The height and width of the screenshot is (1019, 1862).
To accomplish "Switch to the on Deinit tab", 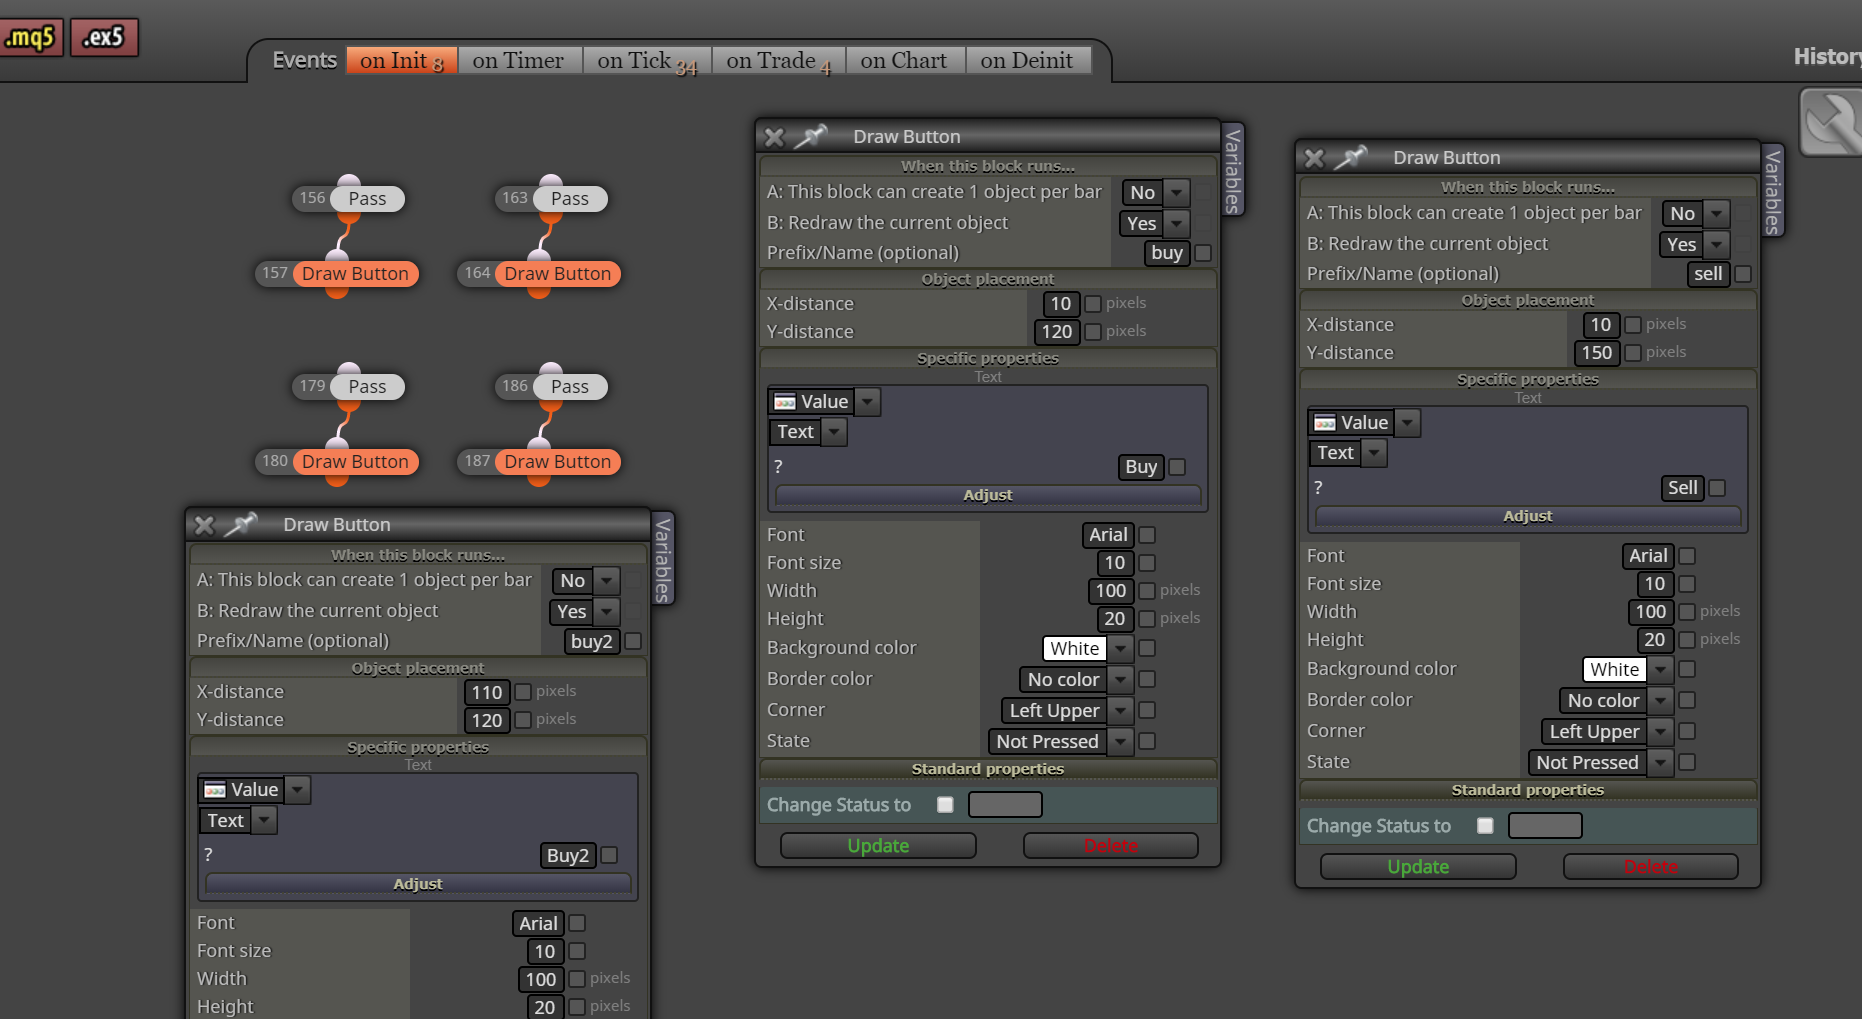I will (x=1027, y=61).
